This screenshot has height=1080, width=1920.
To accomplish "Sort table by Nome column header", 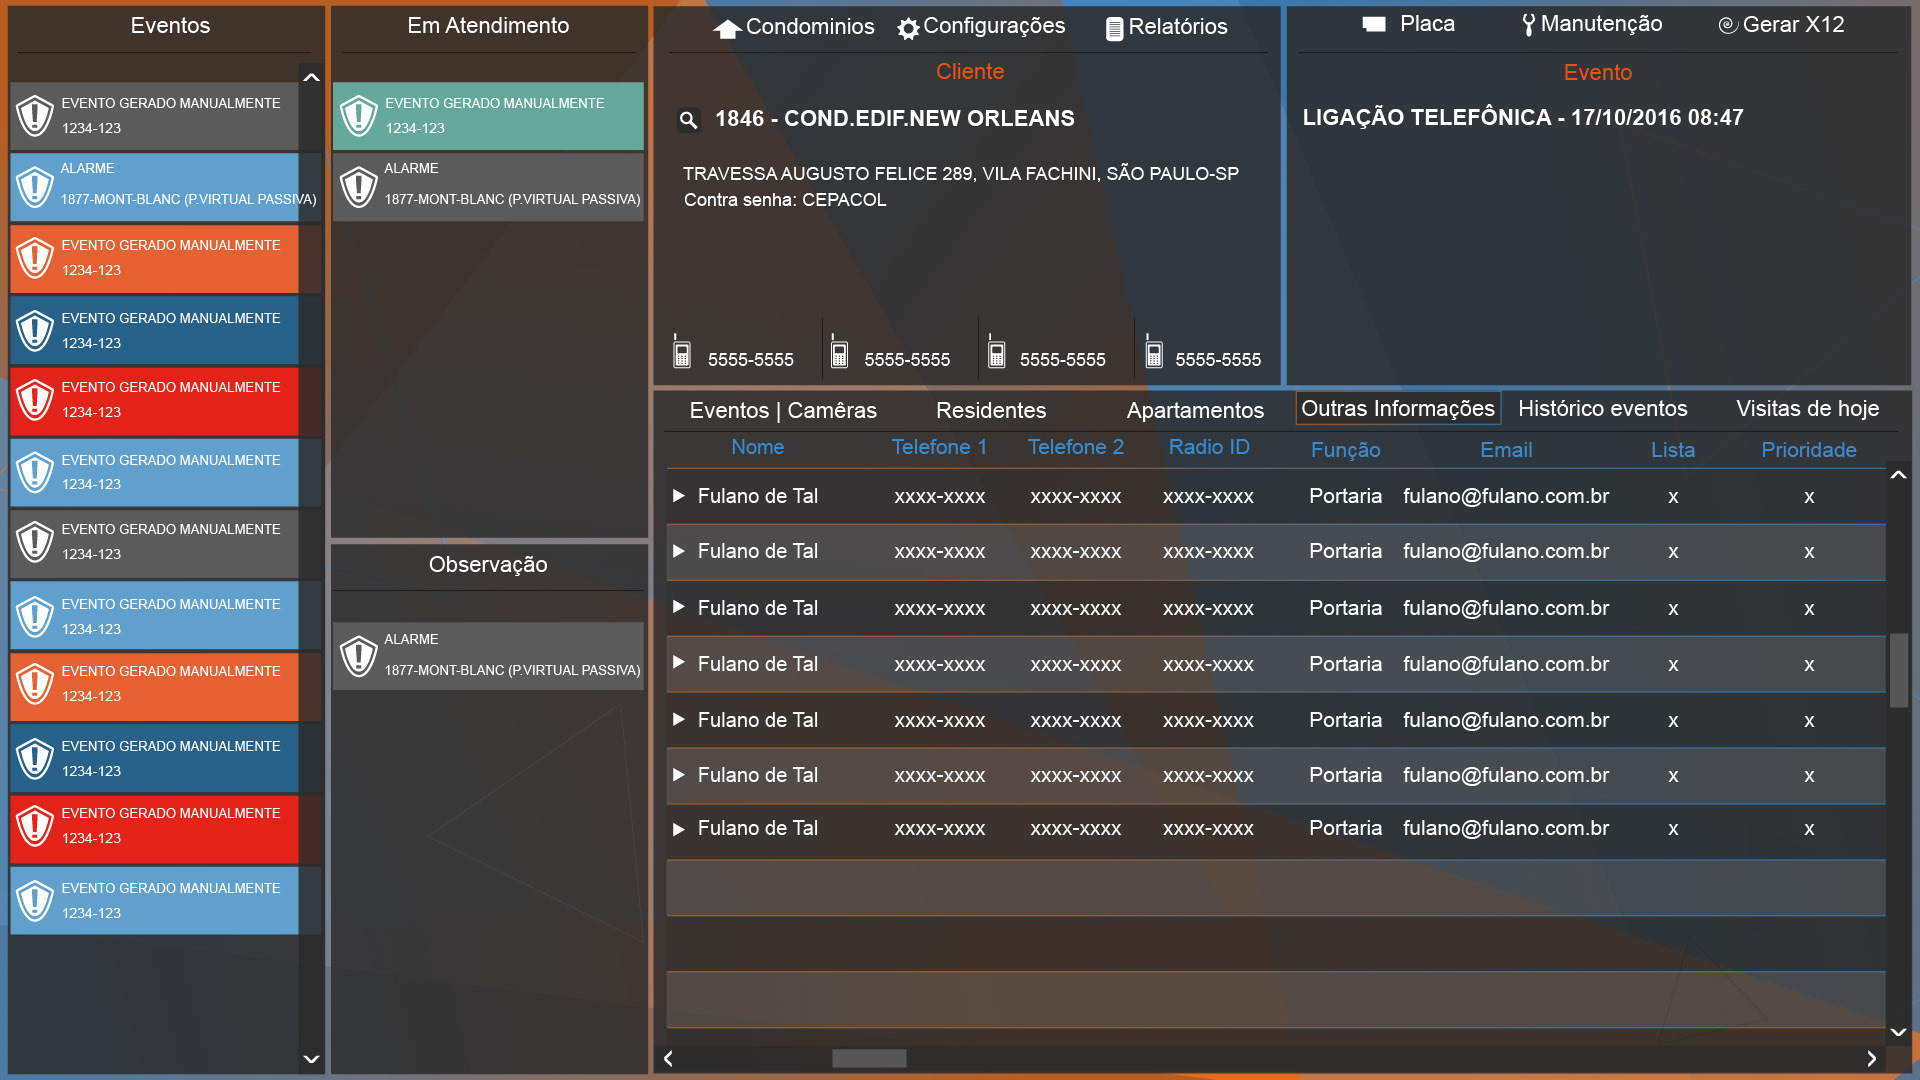I will point(757,447).
